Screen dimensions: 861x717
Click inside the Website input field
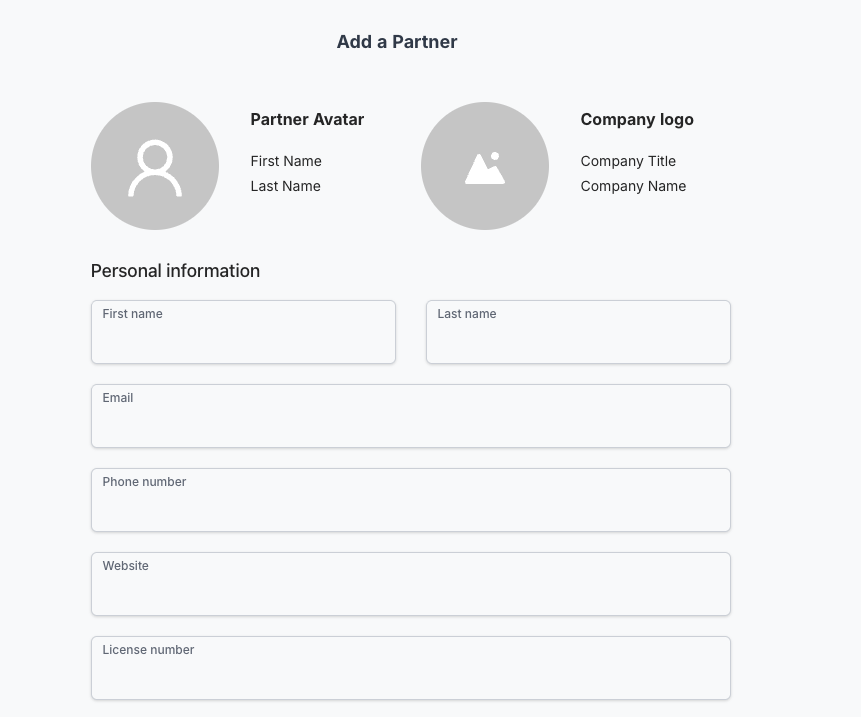(x=410, y=589)
